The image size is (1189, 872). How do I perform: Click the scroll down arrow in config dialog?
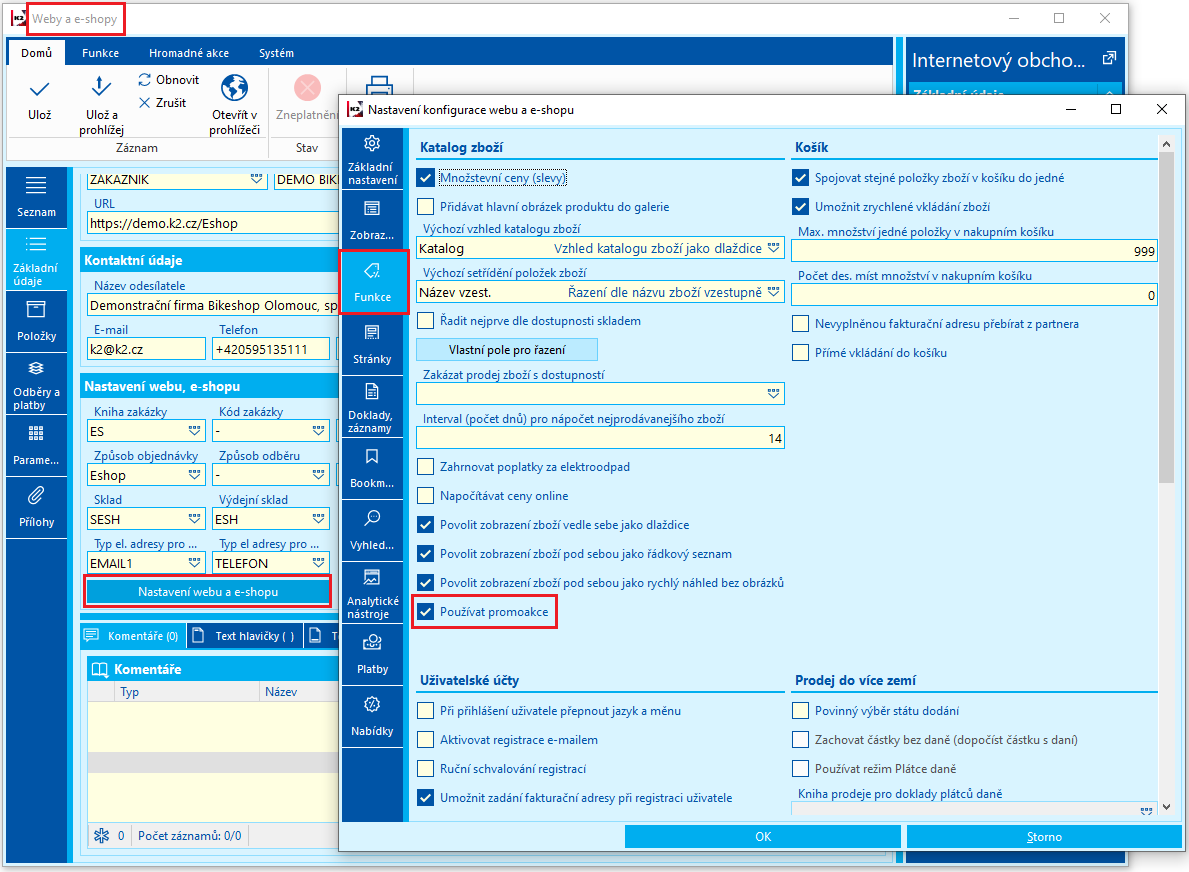point(1166,807)
